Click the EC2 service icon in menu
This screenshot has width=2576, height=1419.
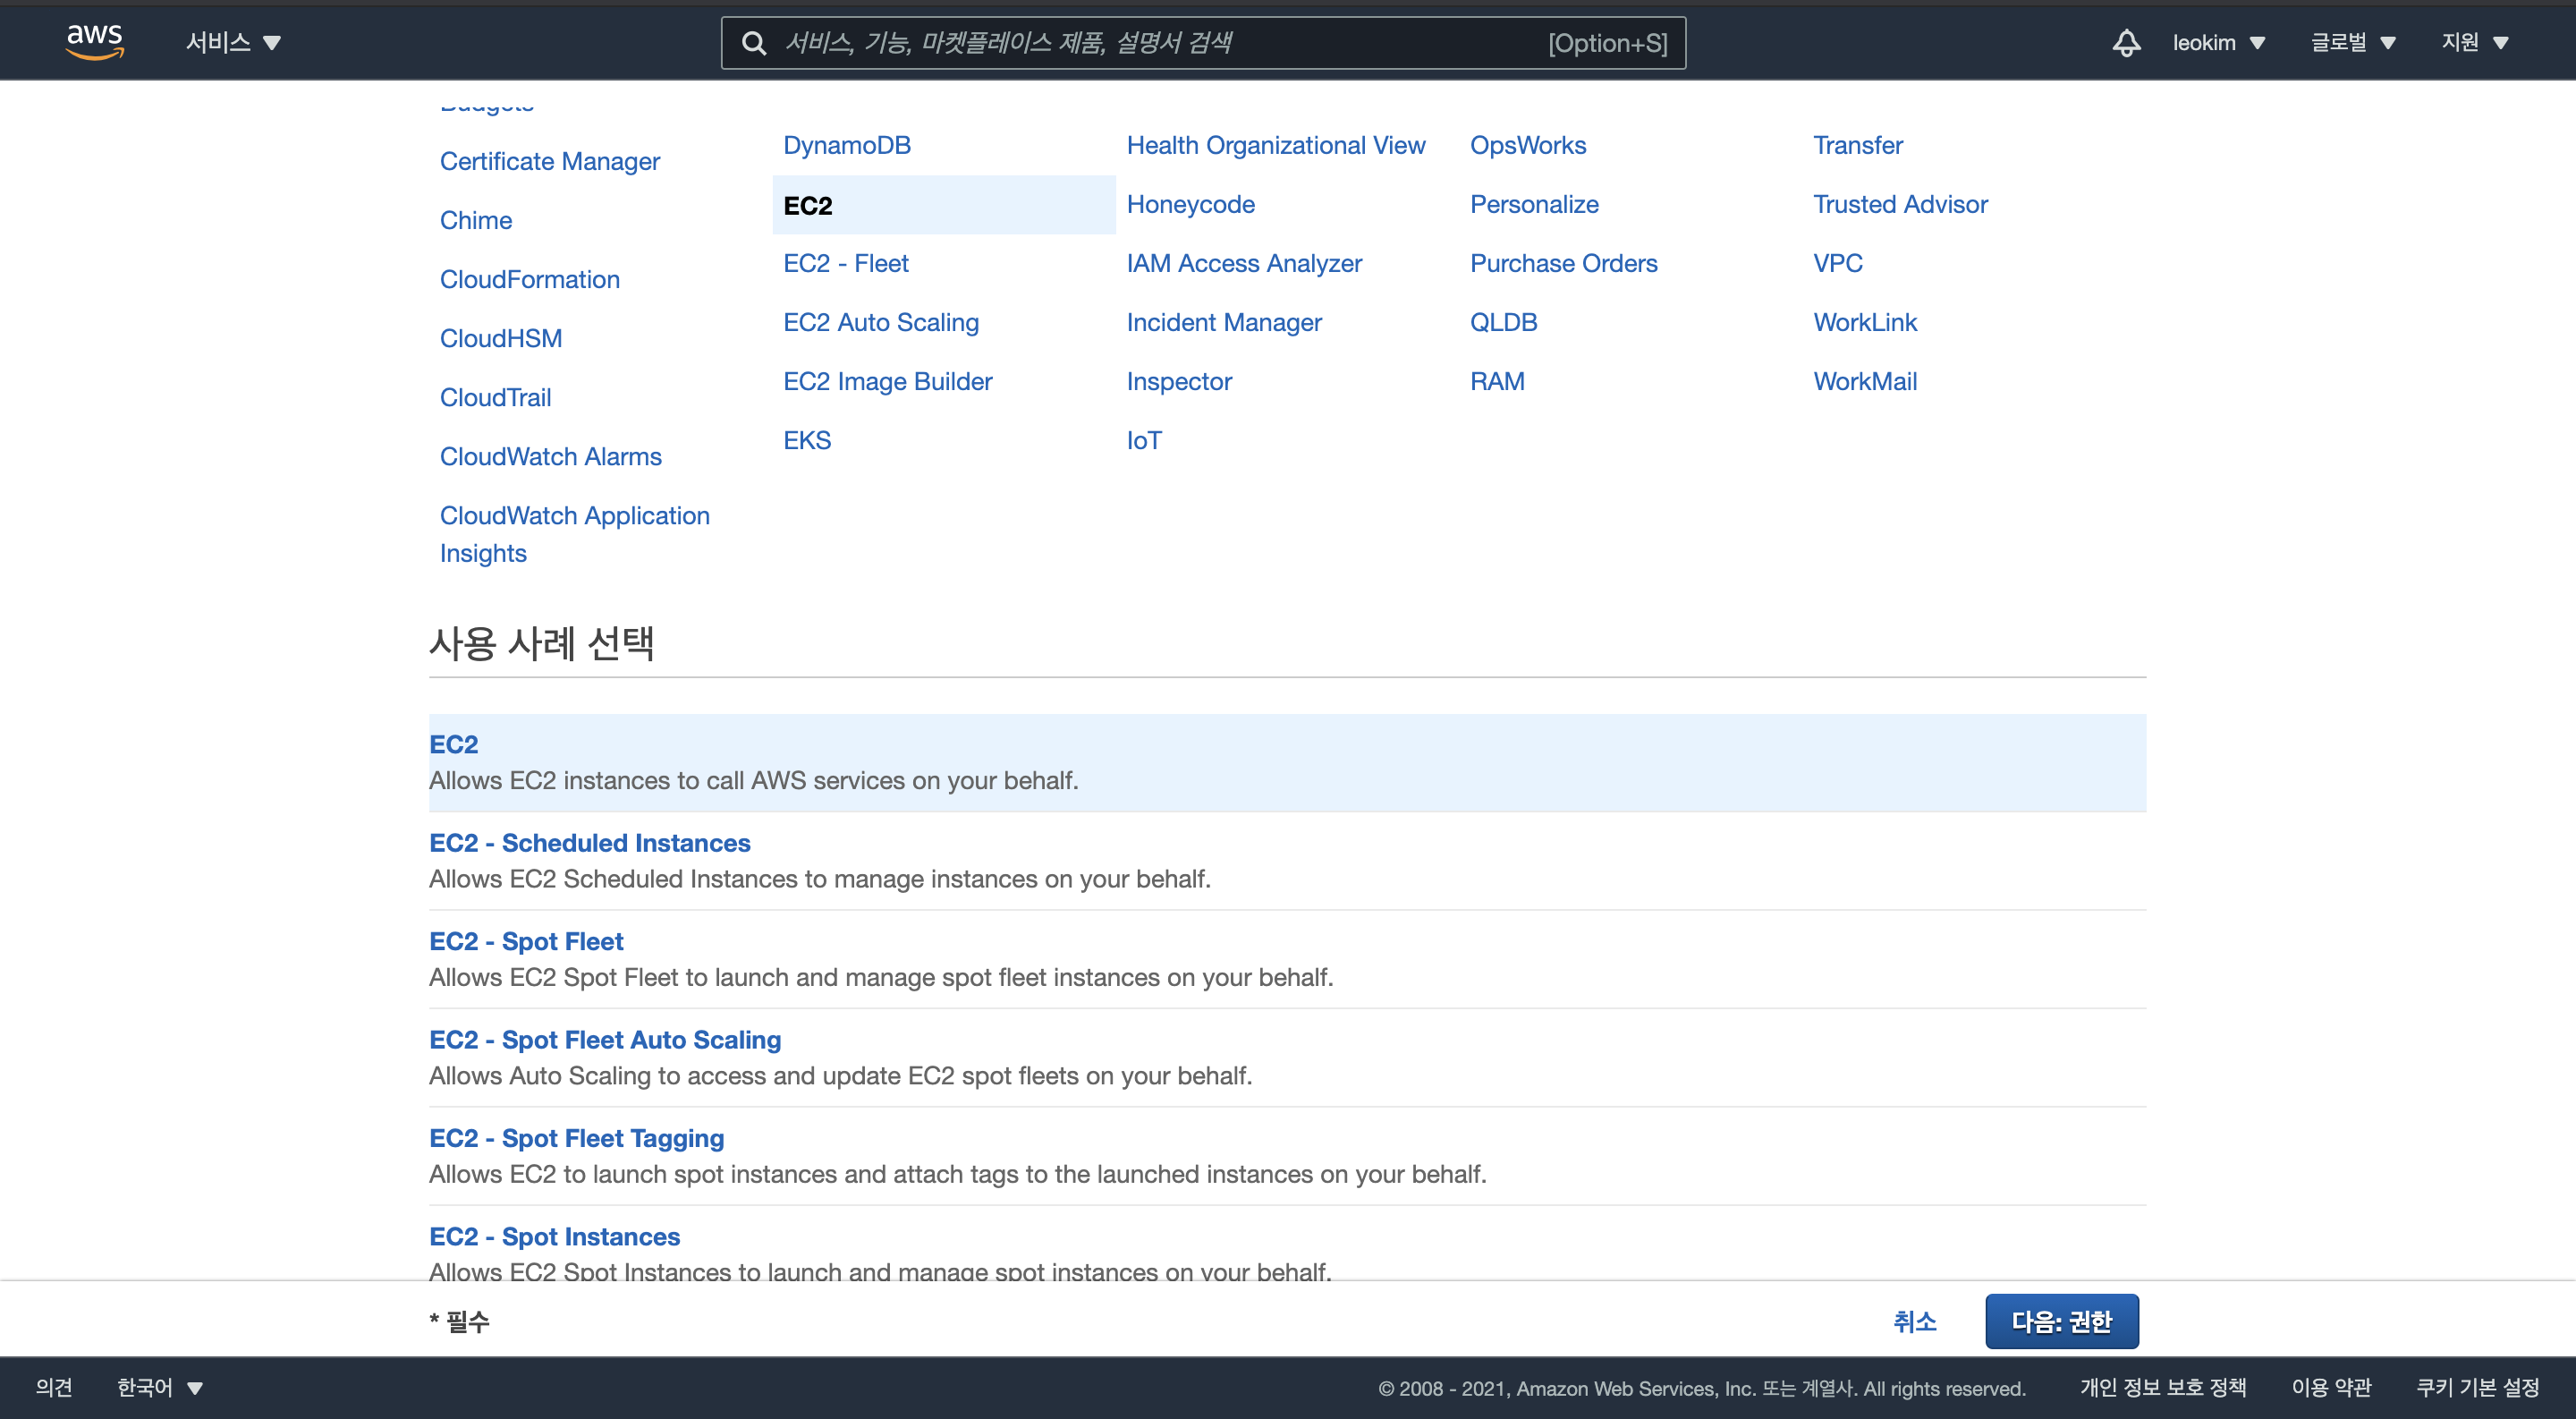click(x=807, y=205)
